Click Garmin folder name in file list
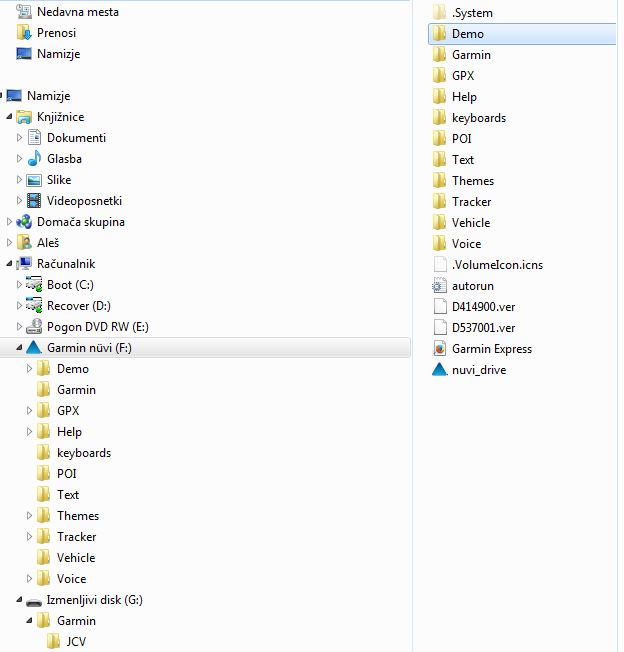The height and width of the screenshot is (652, 624). (x=471, y=55)
